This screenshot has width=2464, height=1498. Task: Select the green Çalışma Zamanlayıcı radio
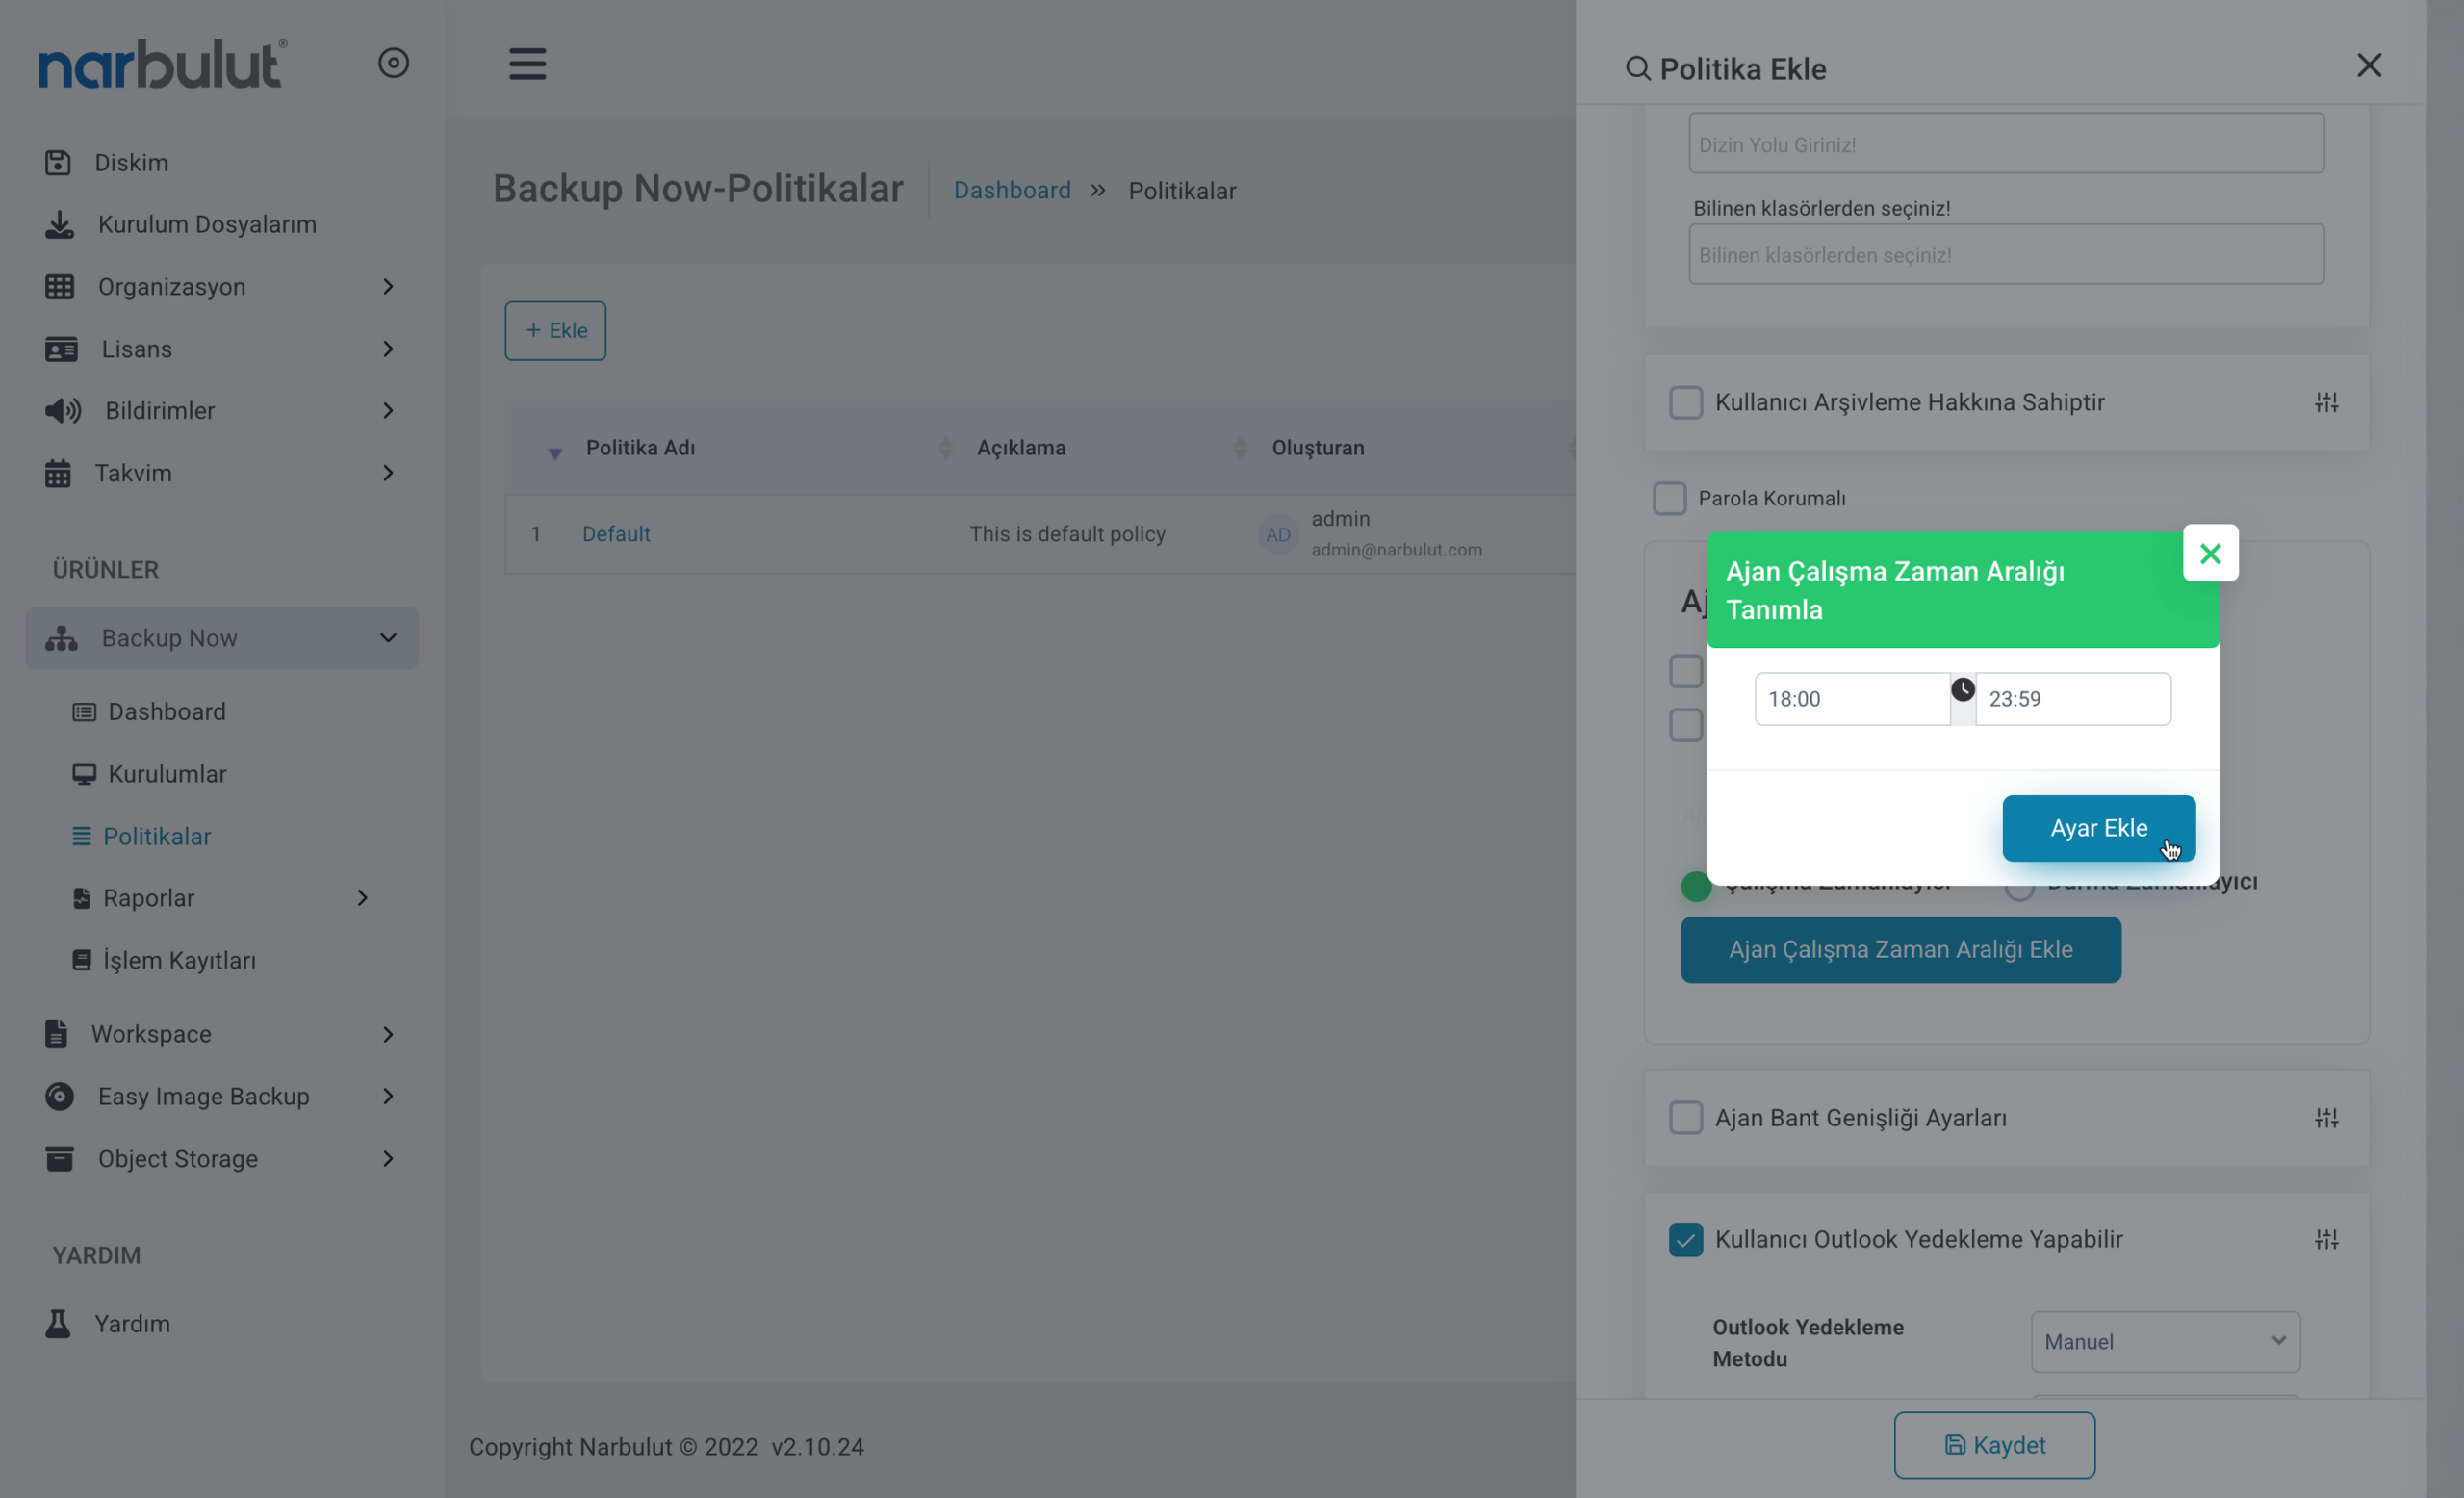click(1695, 886)
